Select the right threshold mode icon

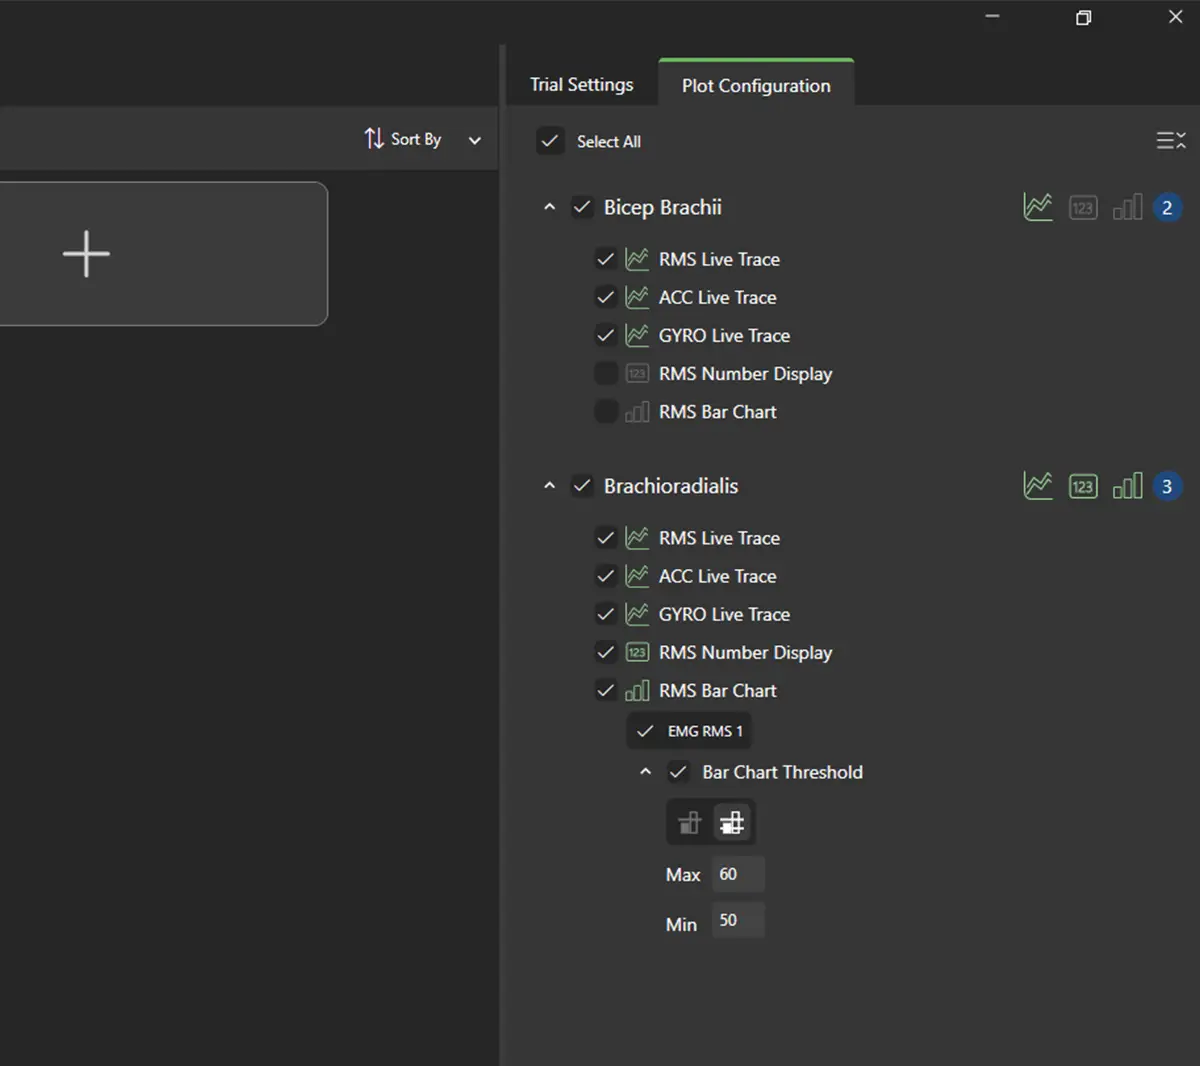coord(732,823)
